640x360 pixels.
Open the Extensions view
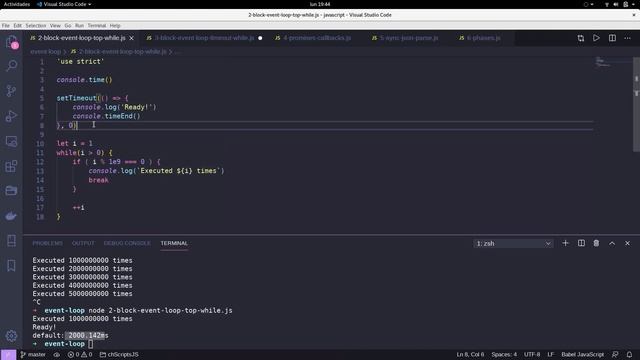11,166
